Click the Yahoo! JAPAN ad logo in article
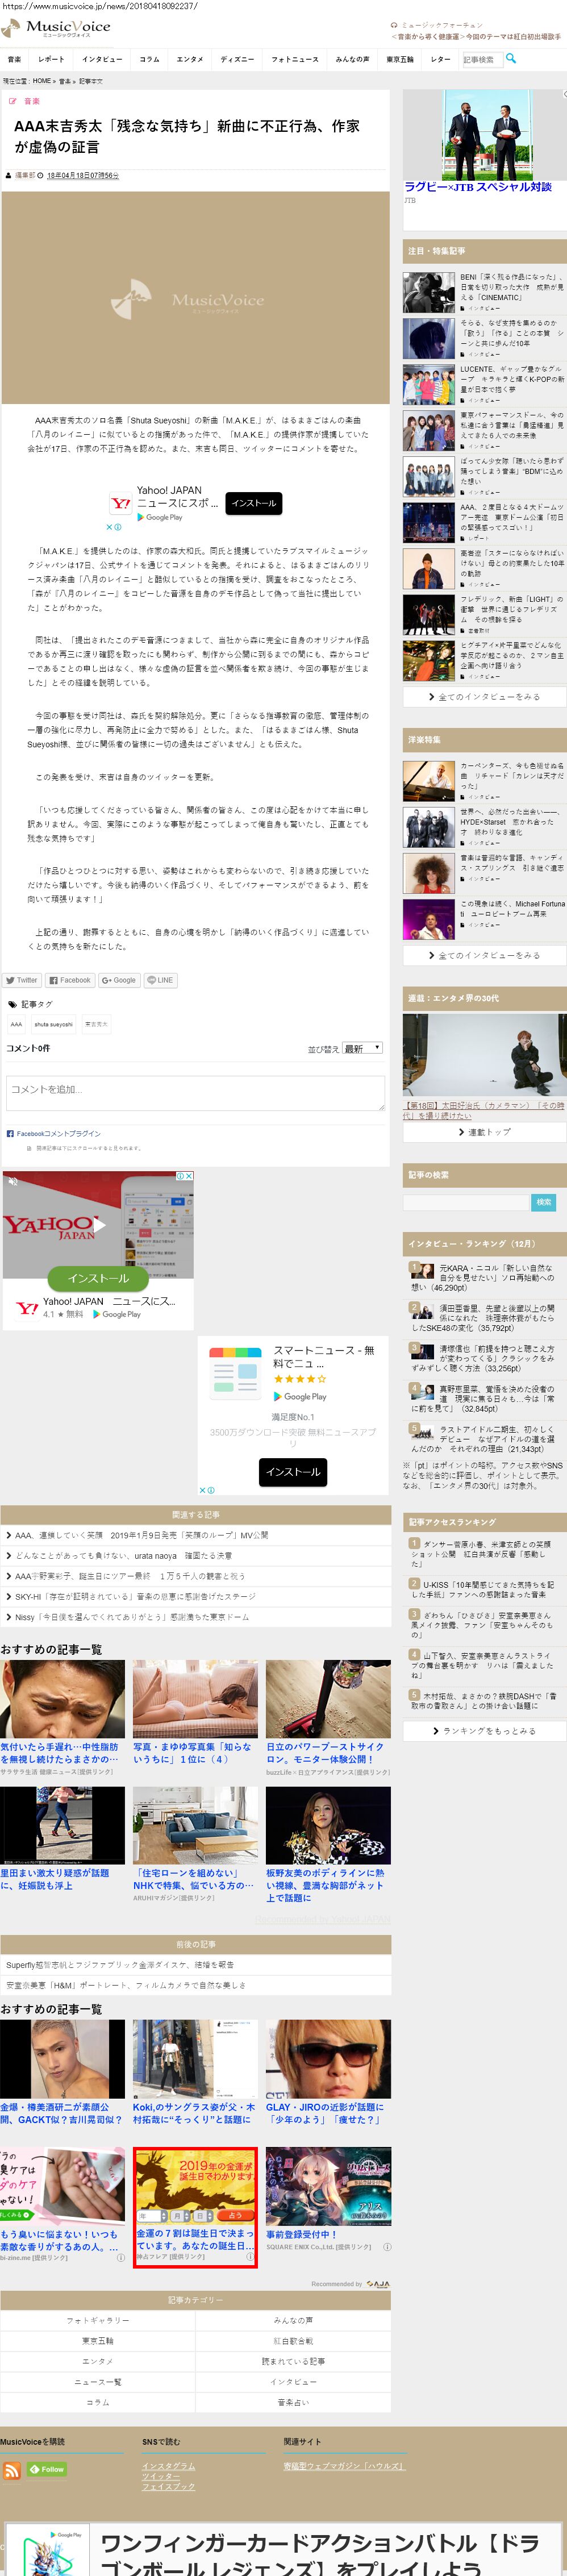The height and width of the screenshot is (2576, 567). [x=120, y=504]
